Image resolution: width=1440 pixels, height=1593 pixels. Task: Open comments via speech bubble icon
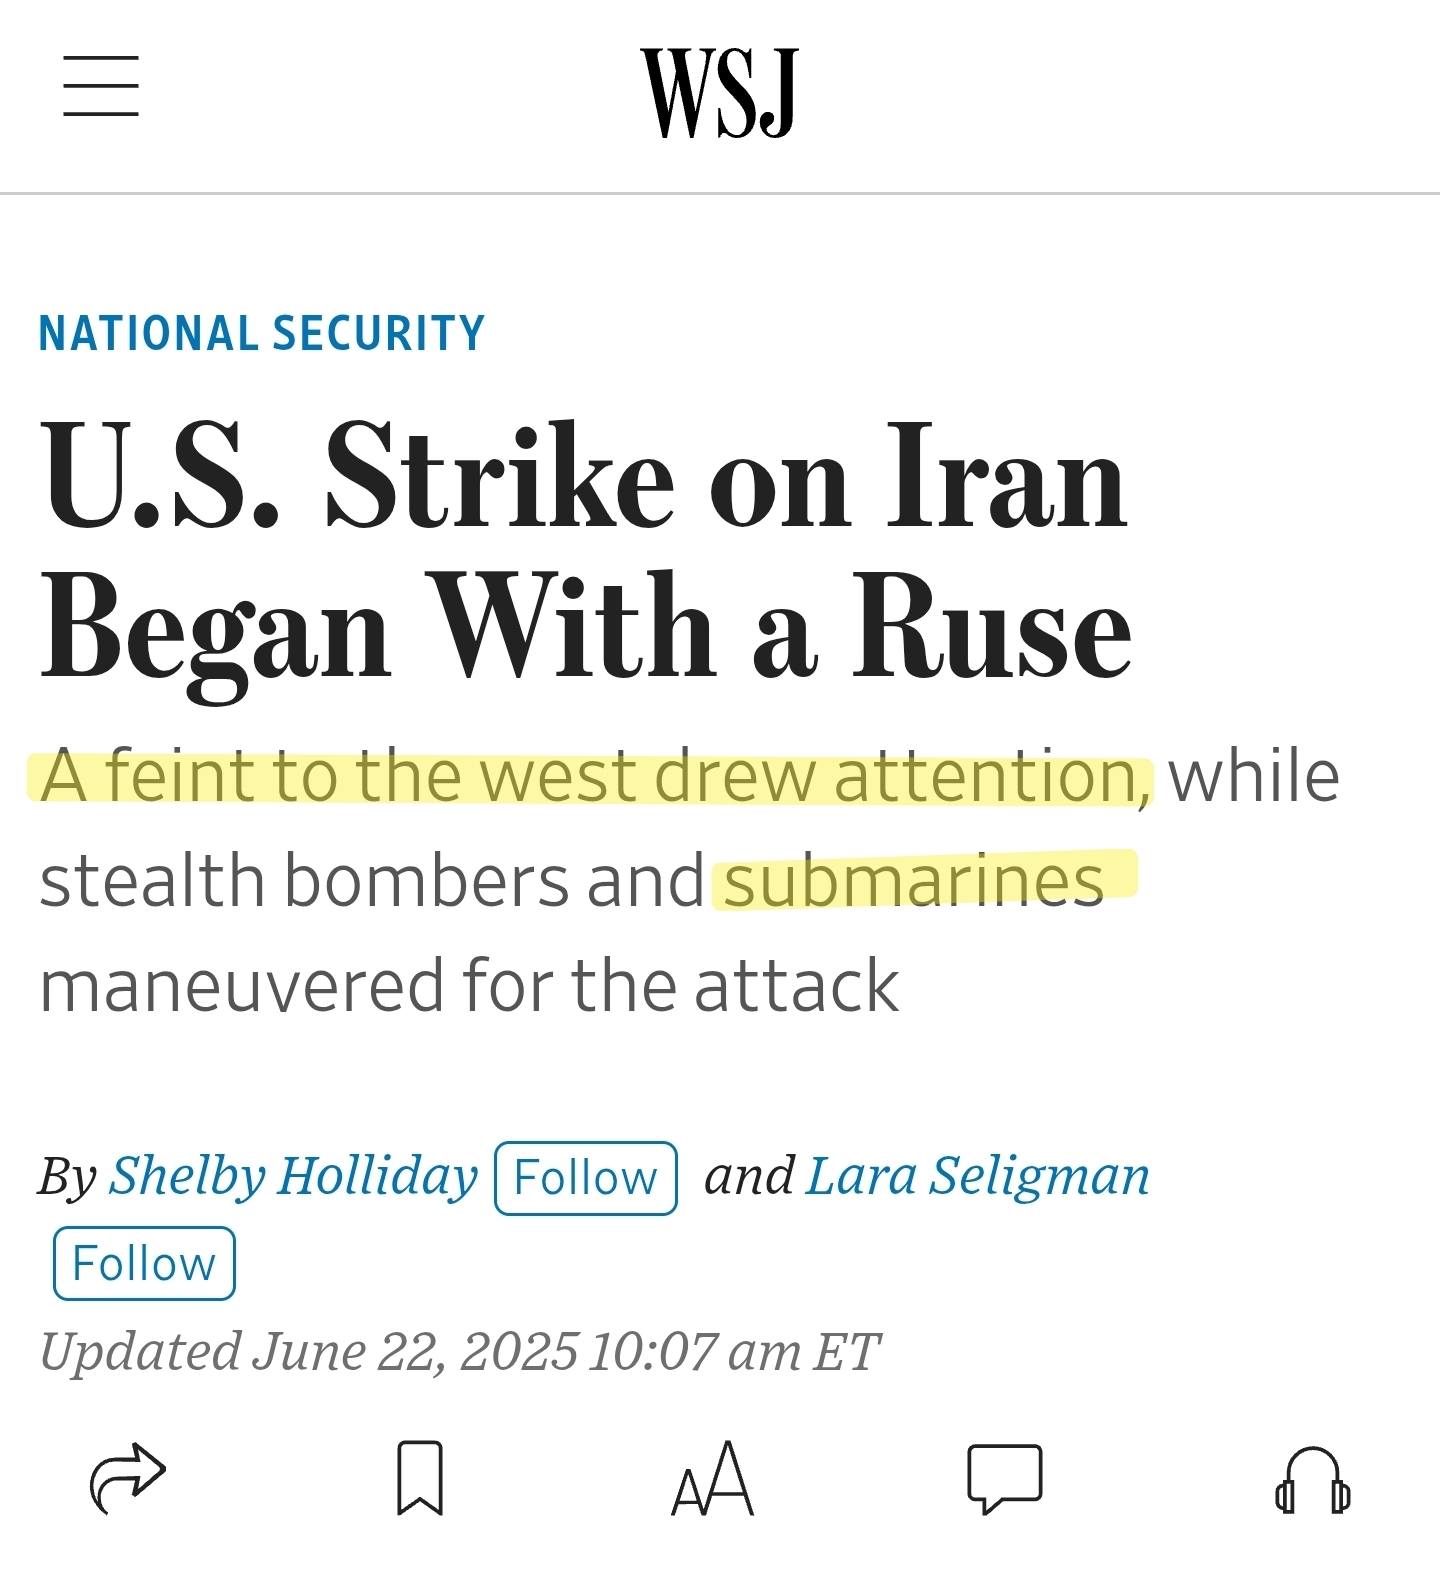click(1004, 1477)
